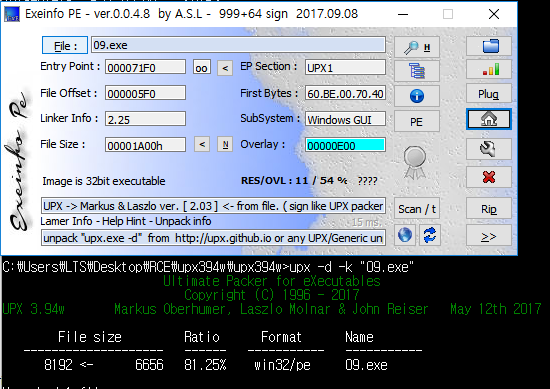The width and height of the screenshot is (550, 389).
Task: Open the section tree viewer icon
Action: 417,71
